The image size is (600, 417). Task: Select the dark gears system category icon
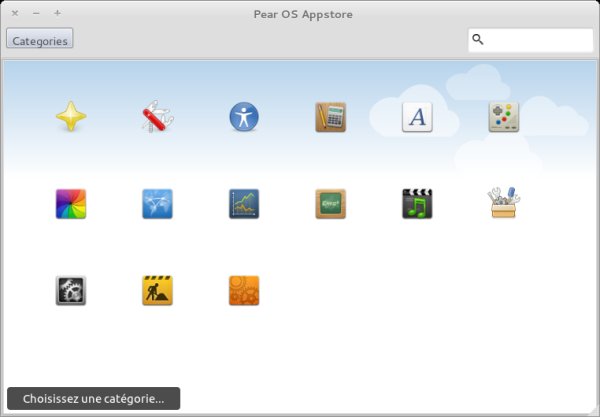(71, 291)
